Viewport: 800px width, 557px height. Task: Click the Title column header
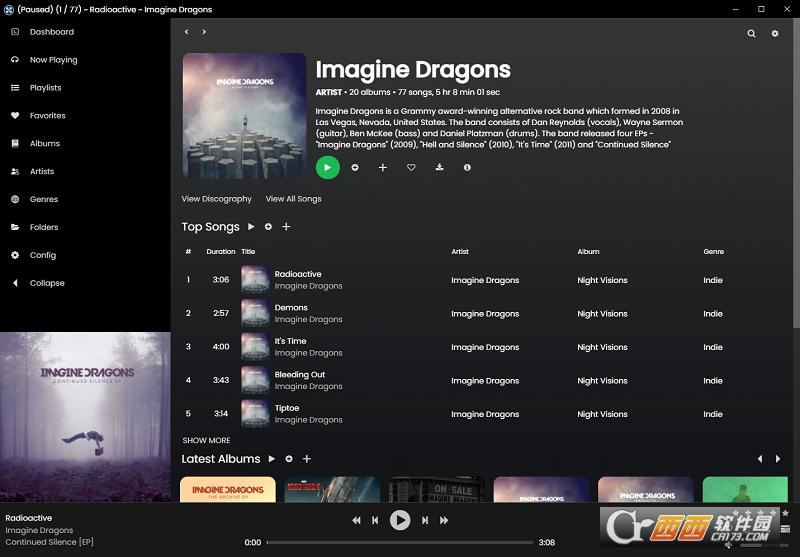248,251
